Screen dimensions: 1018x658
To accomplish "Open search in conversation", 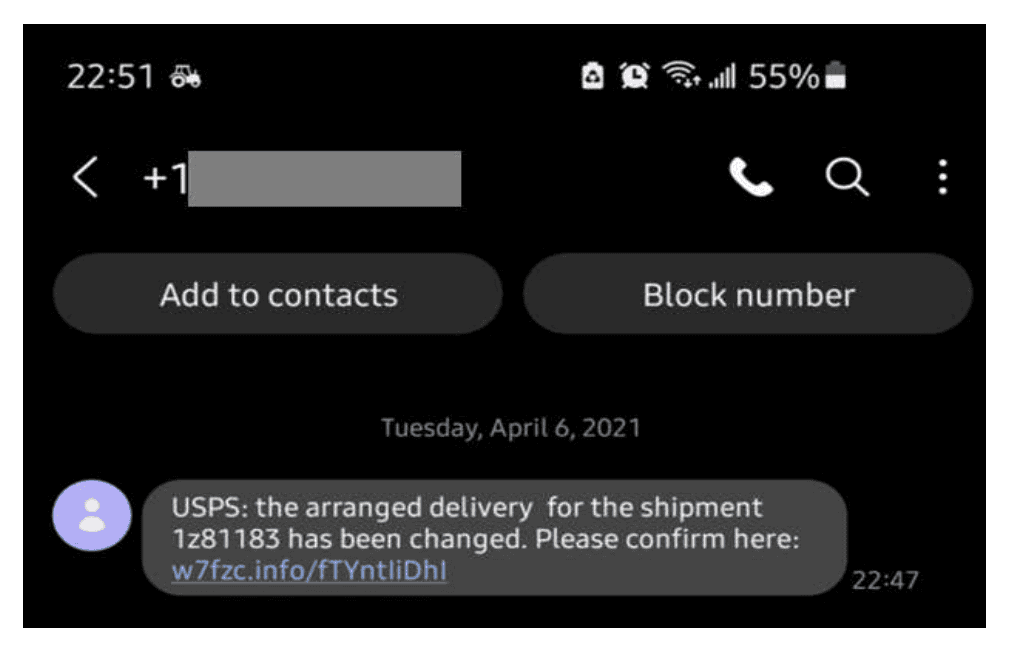I will [x=846, y=179].
